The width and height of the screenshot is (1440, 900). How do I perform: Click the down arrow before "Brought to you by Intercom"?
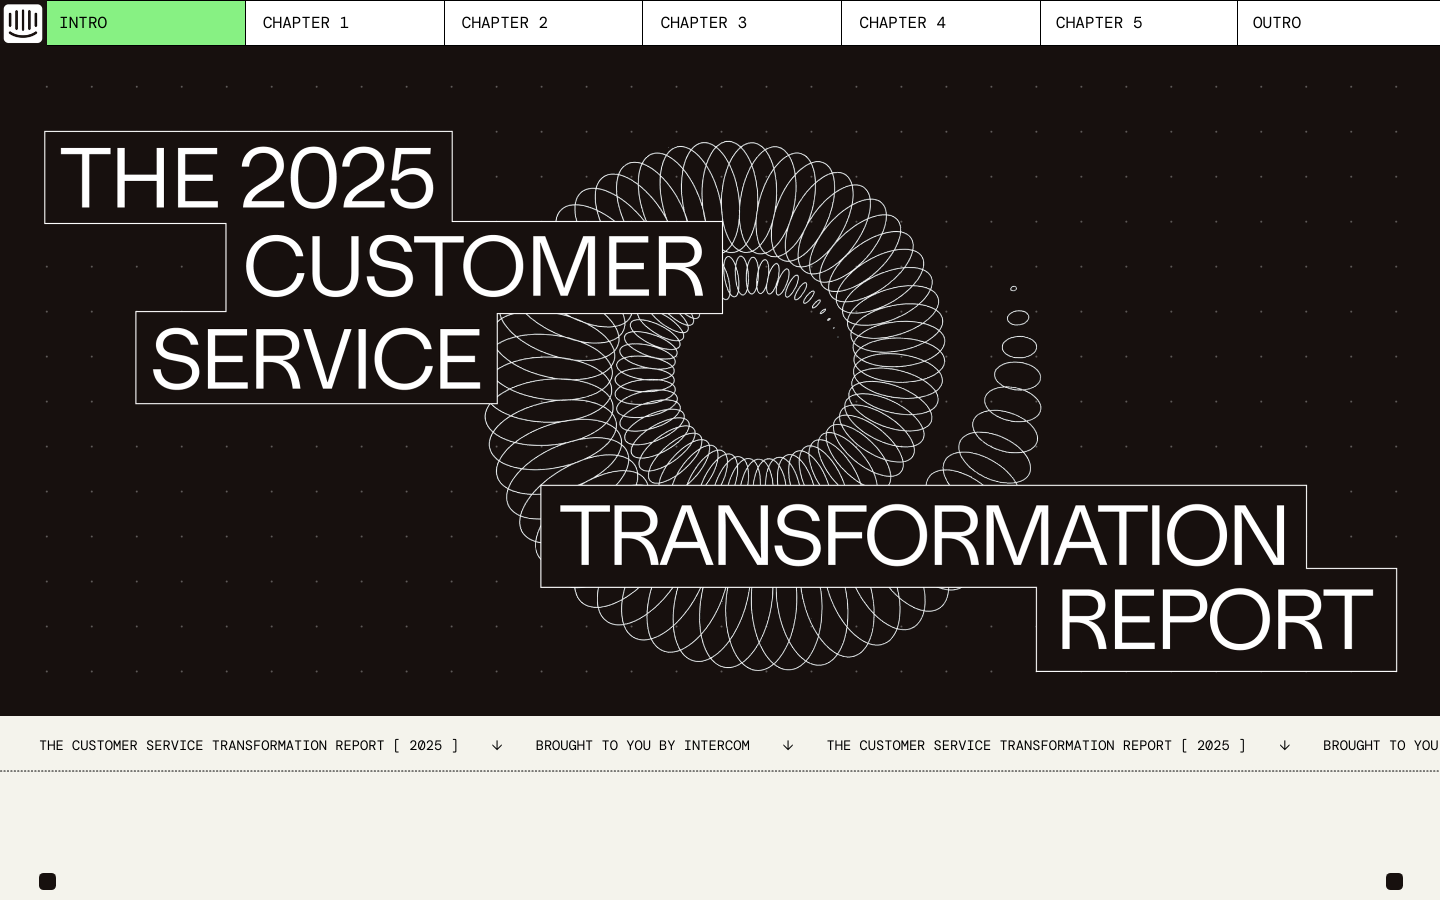(x=497, y=746)
